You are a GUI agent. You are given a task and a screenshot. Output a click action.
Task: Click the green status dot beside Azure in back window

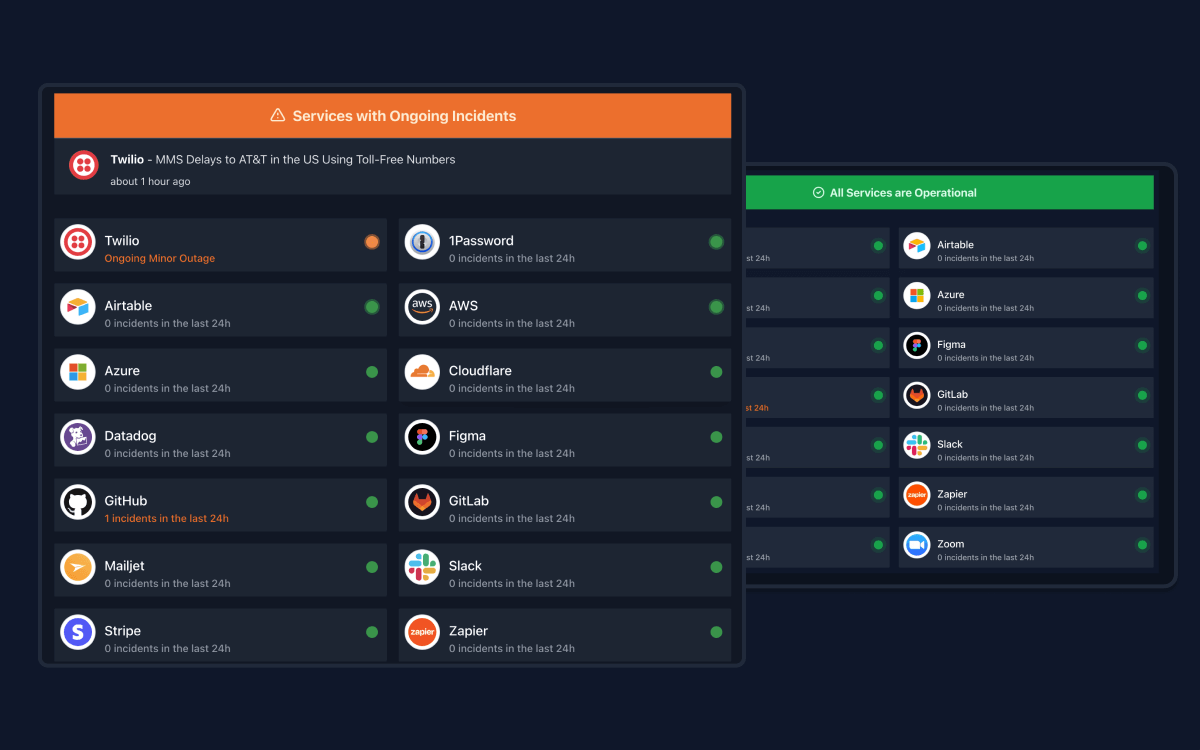[x=1142, y=295]
